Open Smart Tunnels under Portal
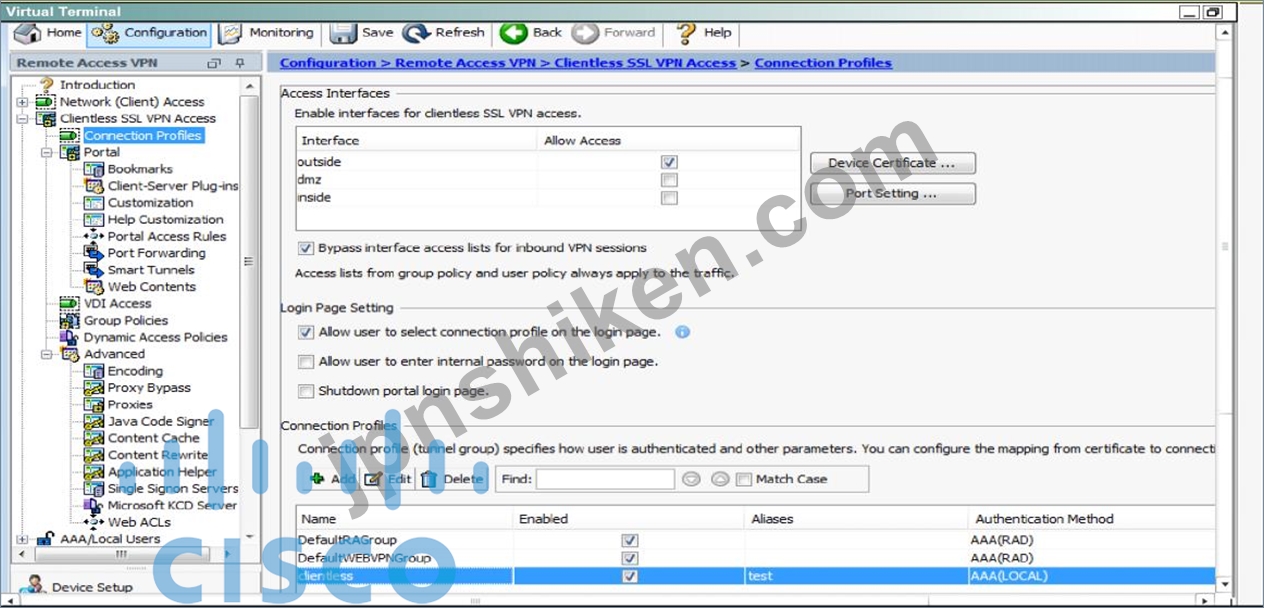 click(151, 270)
